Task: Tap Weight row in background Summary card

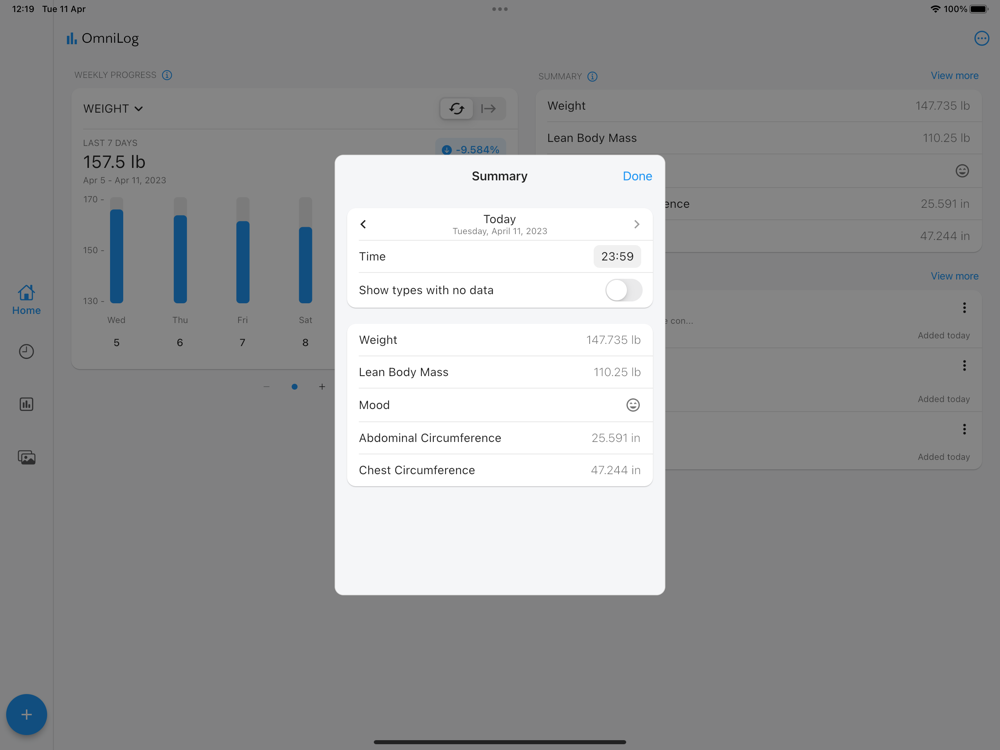Action: click(x=758, y=106)
